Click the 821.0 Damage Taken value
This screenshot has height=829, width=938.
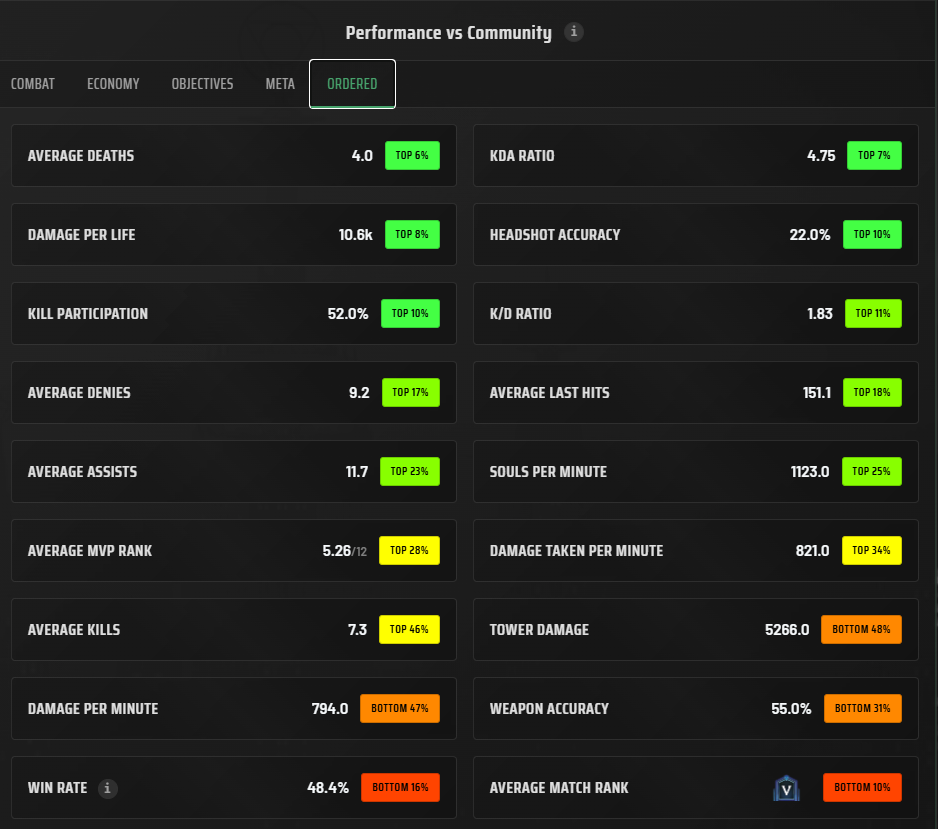812,551
